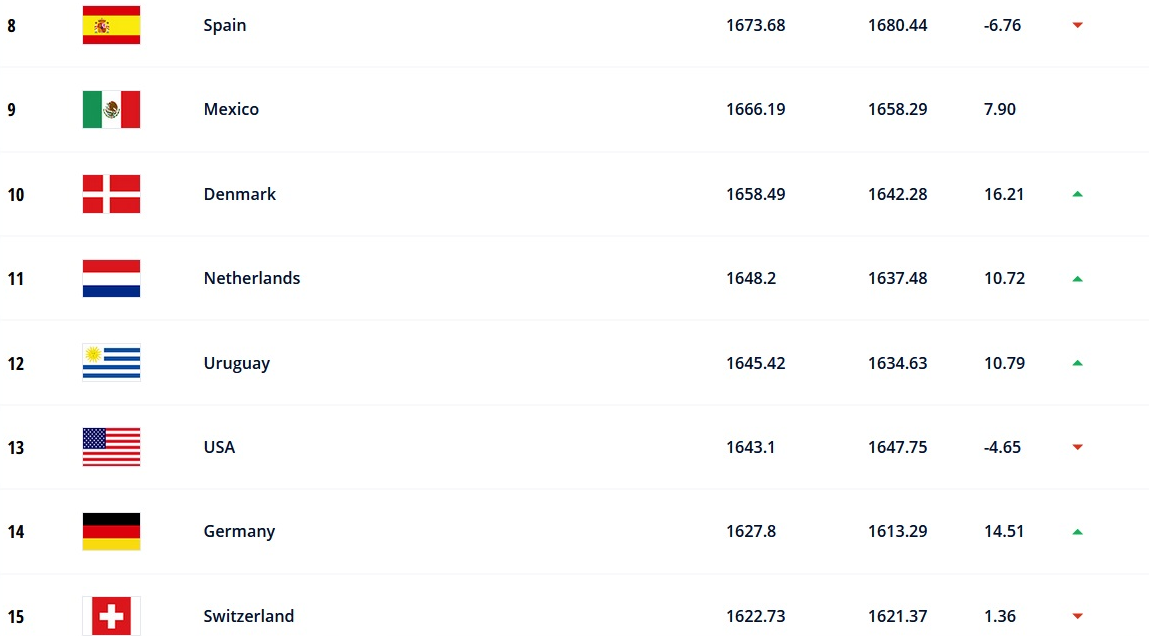Click Denmark's total points 1658.49
The height and width of the screenshot is (636, 1149).
[x=755, y=194]
